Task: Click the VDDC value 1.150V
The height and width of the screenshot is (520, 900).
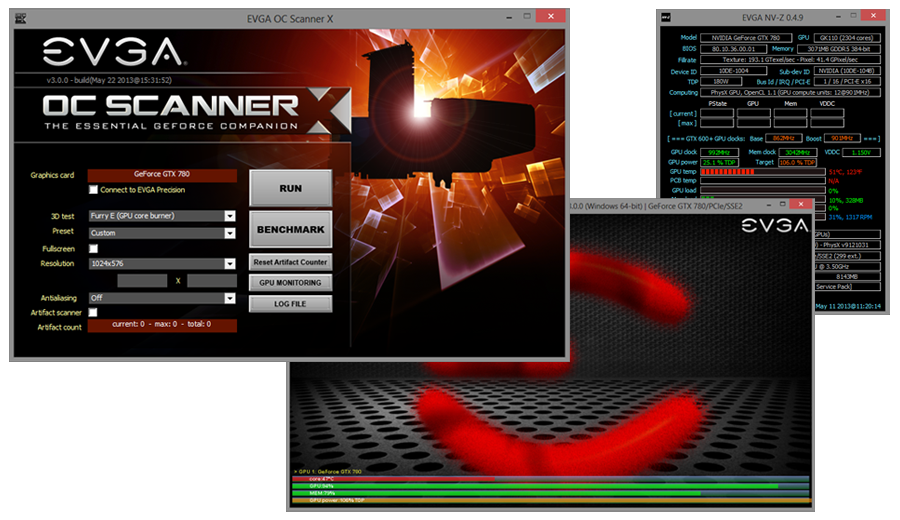Action: 862,152
